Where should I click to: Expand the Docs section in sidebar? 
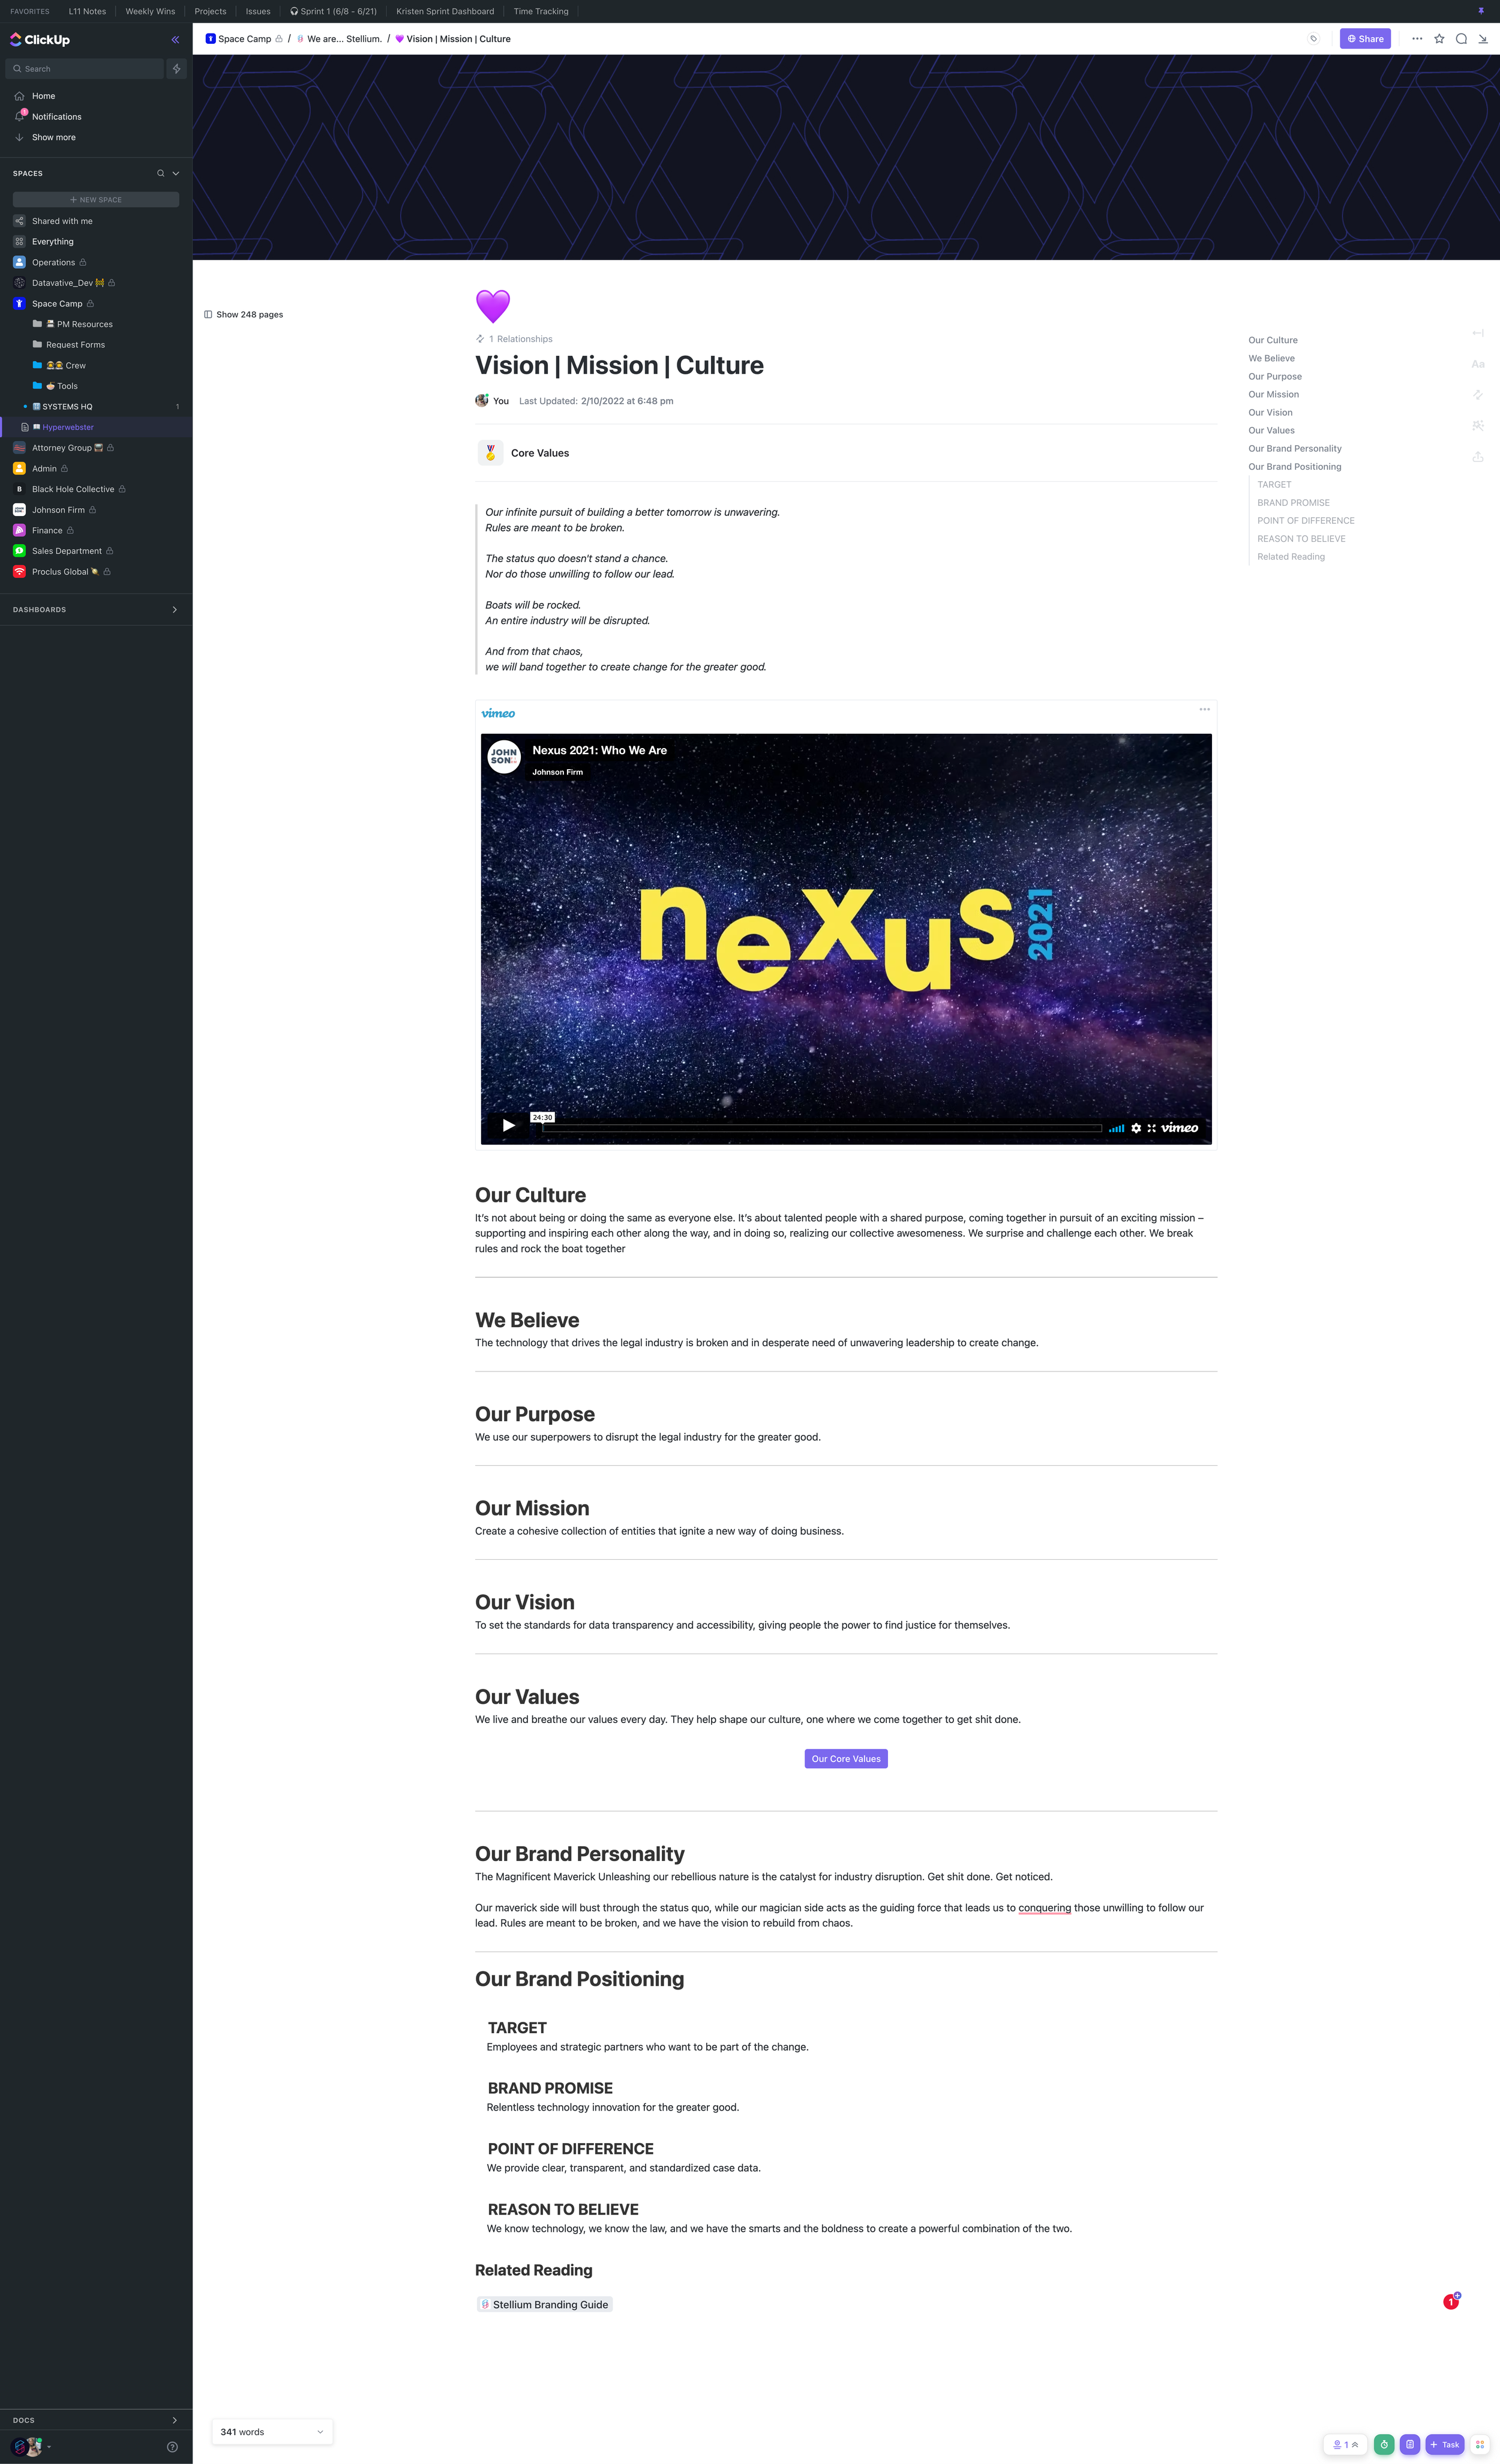(174, 2420)
